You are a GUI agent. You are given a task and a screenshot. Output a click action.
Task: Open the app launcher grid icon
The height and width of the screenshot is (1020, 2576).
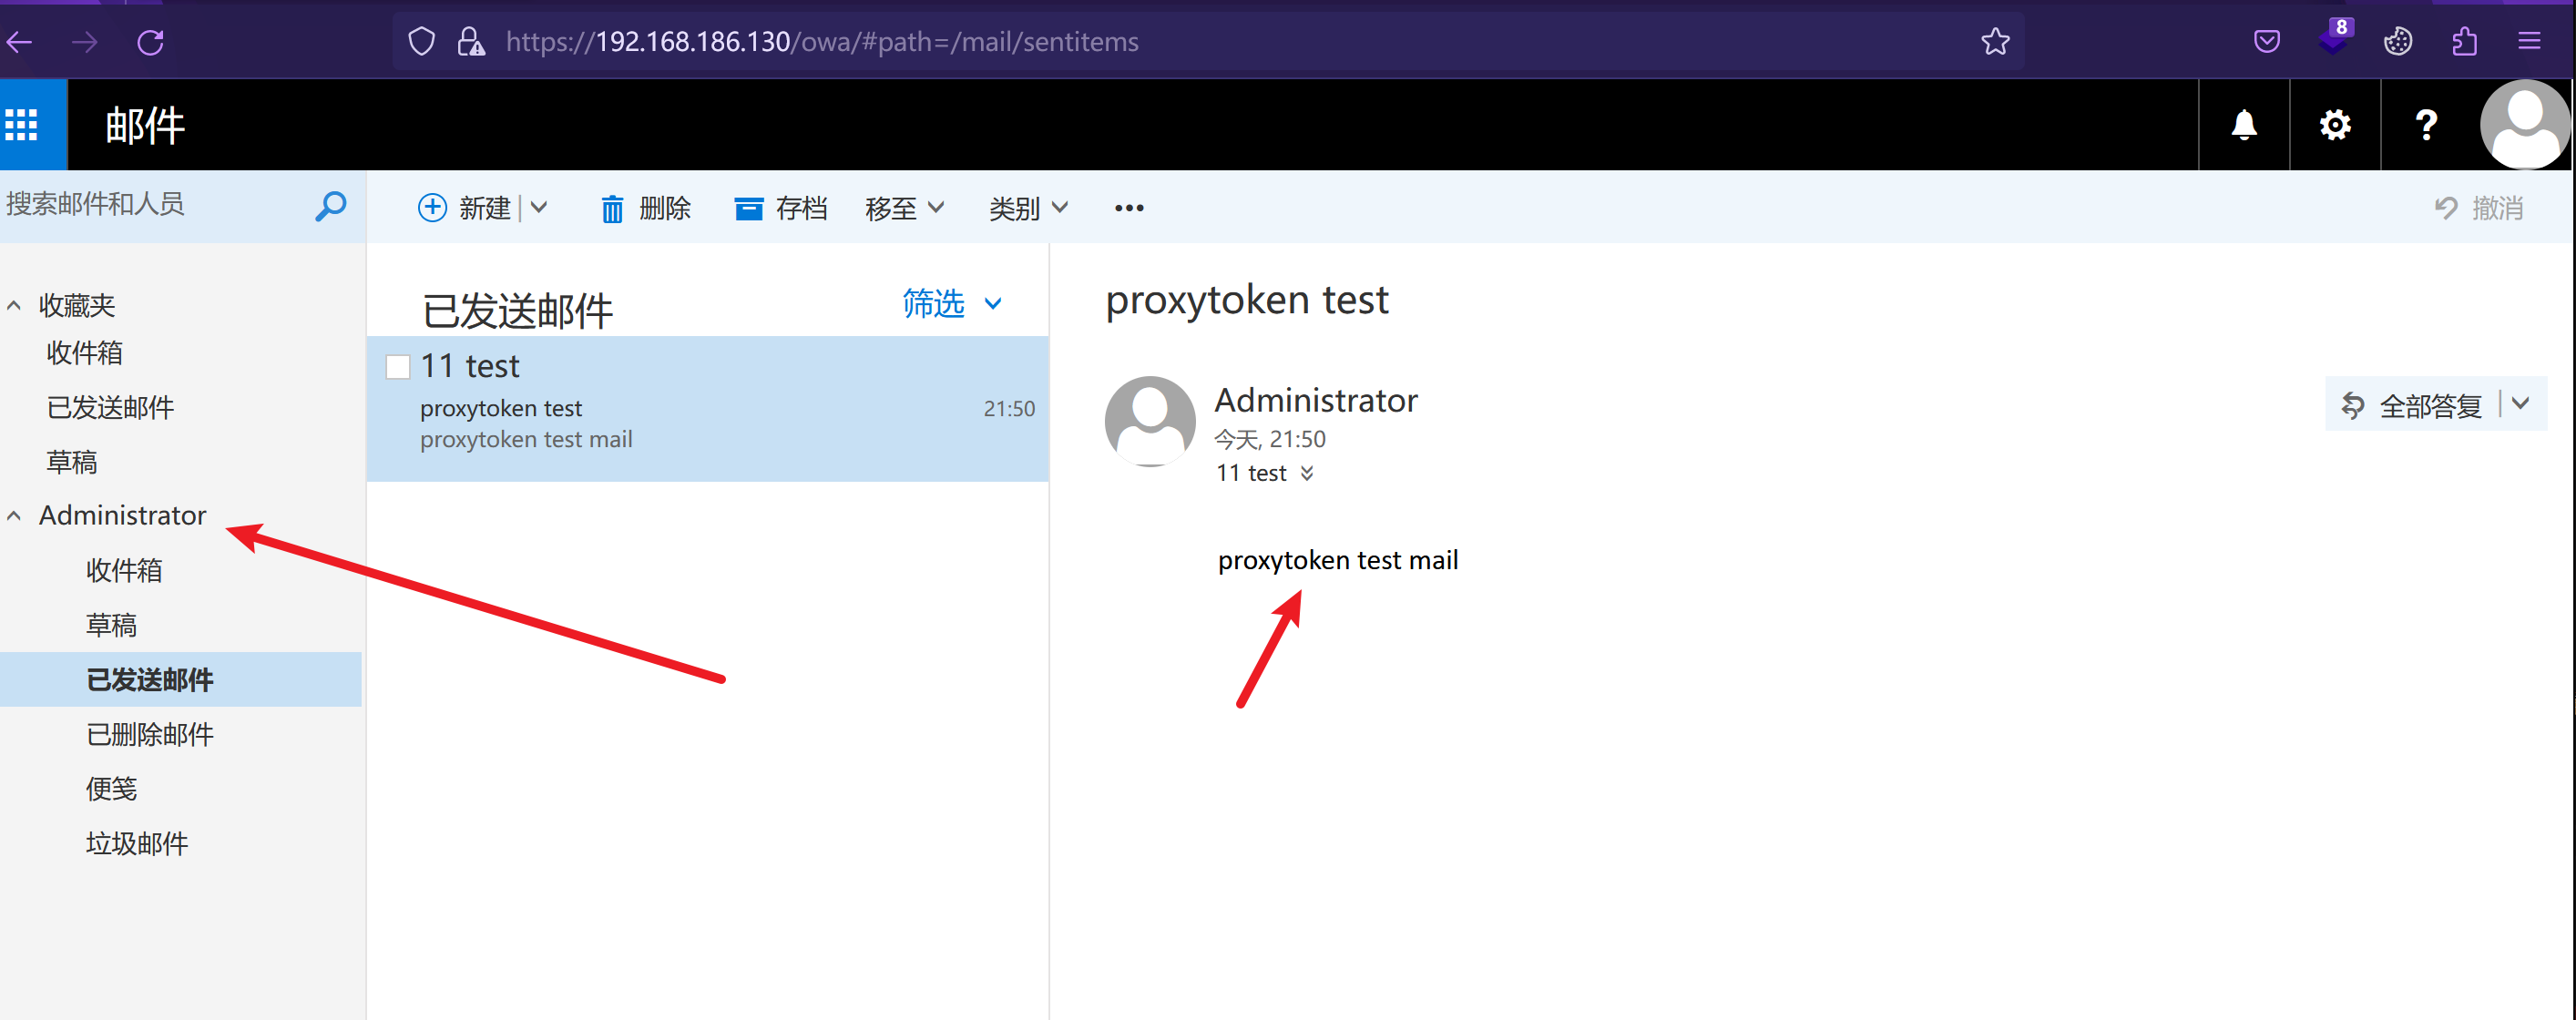point(22,125)
